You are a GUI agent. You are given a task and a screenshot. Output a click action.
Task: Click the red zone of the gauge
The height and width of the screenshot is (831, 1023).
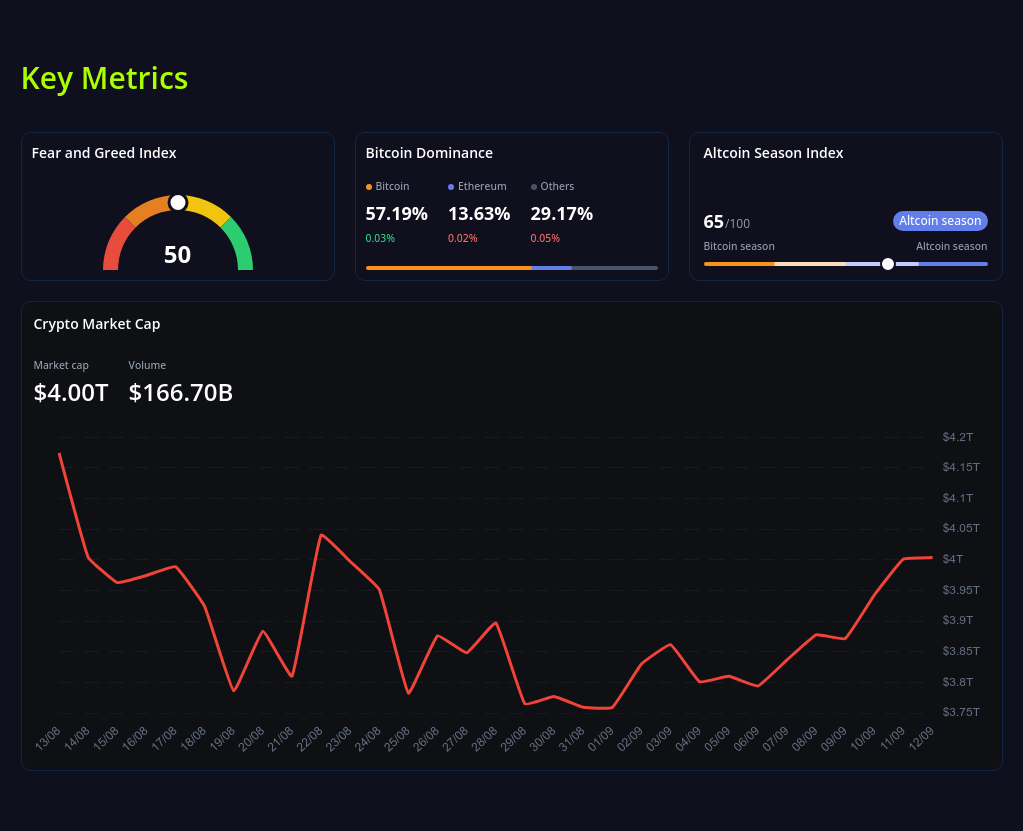pyautogui.click(x=113, y=245)
